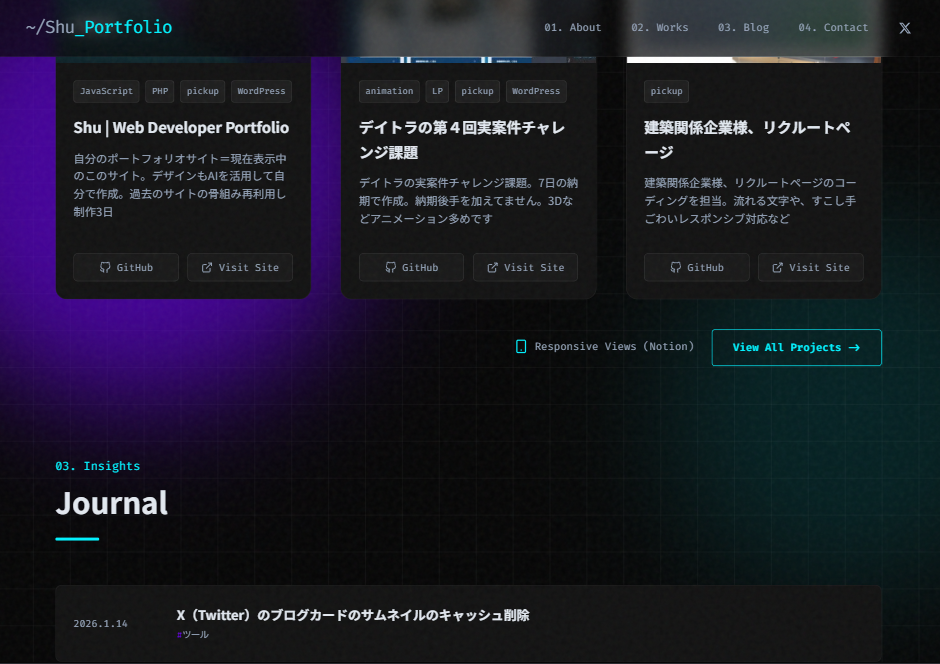The height and width of the screenshot is (664, 940).
Task: Open the 01. About menu item
Action: click(x=573, y=27)
